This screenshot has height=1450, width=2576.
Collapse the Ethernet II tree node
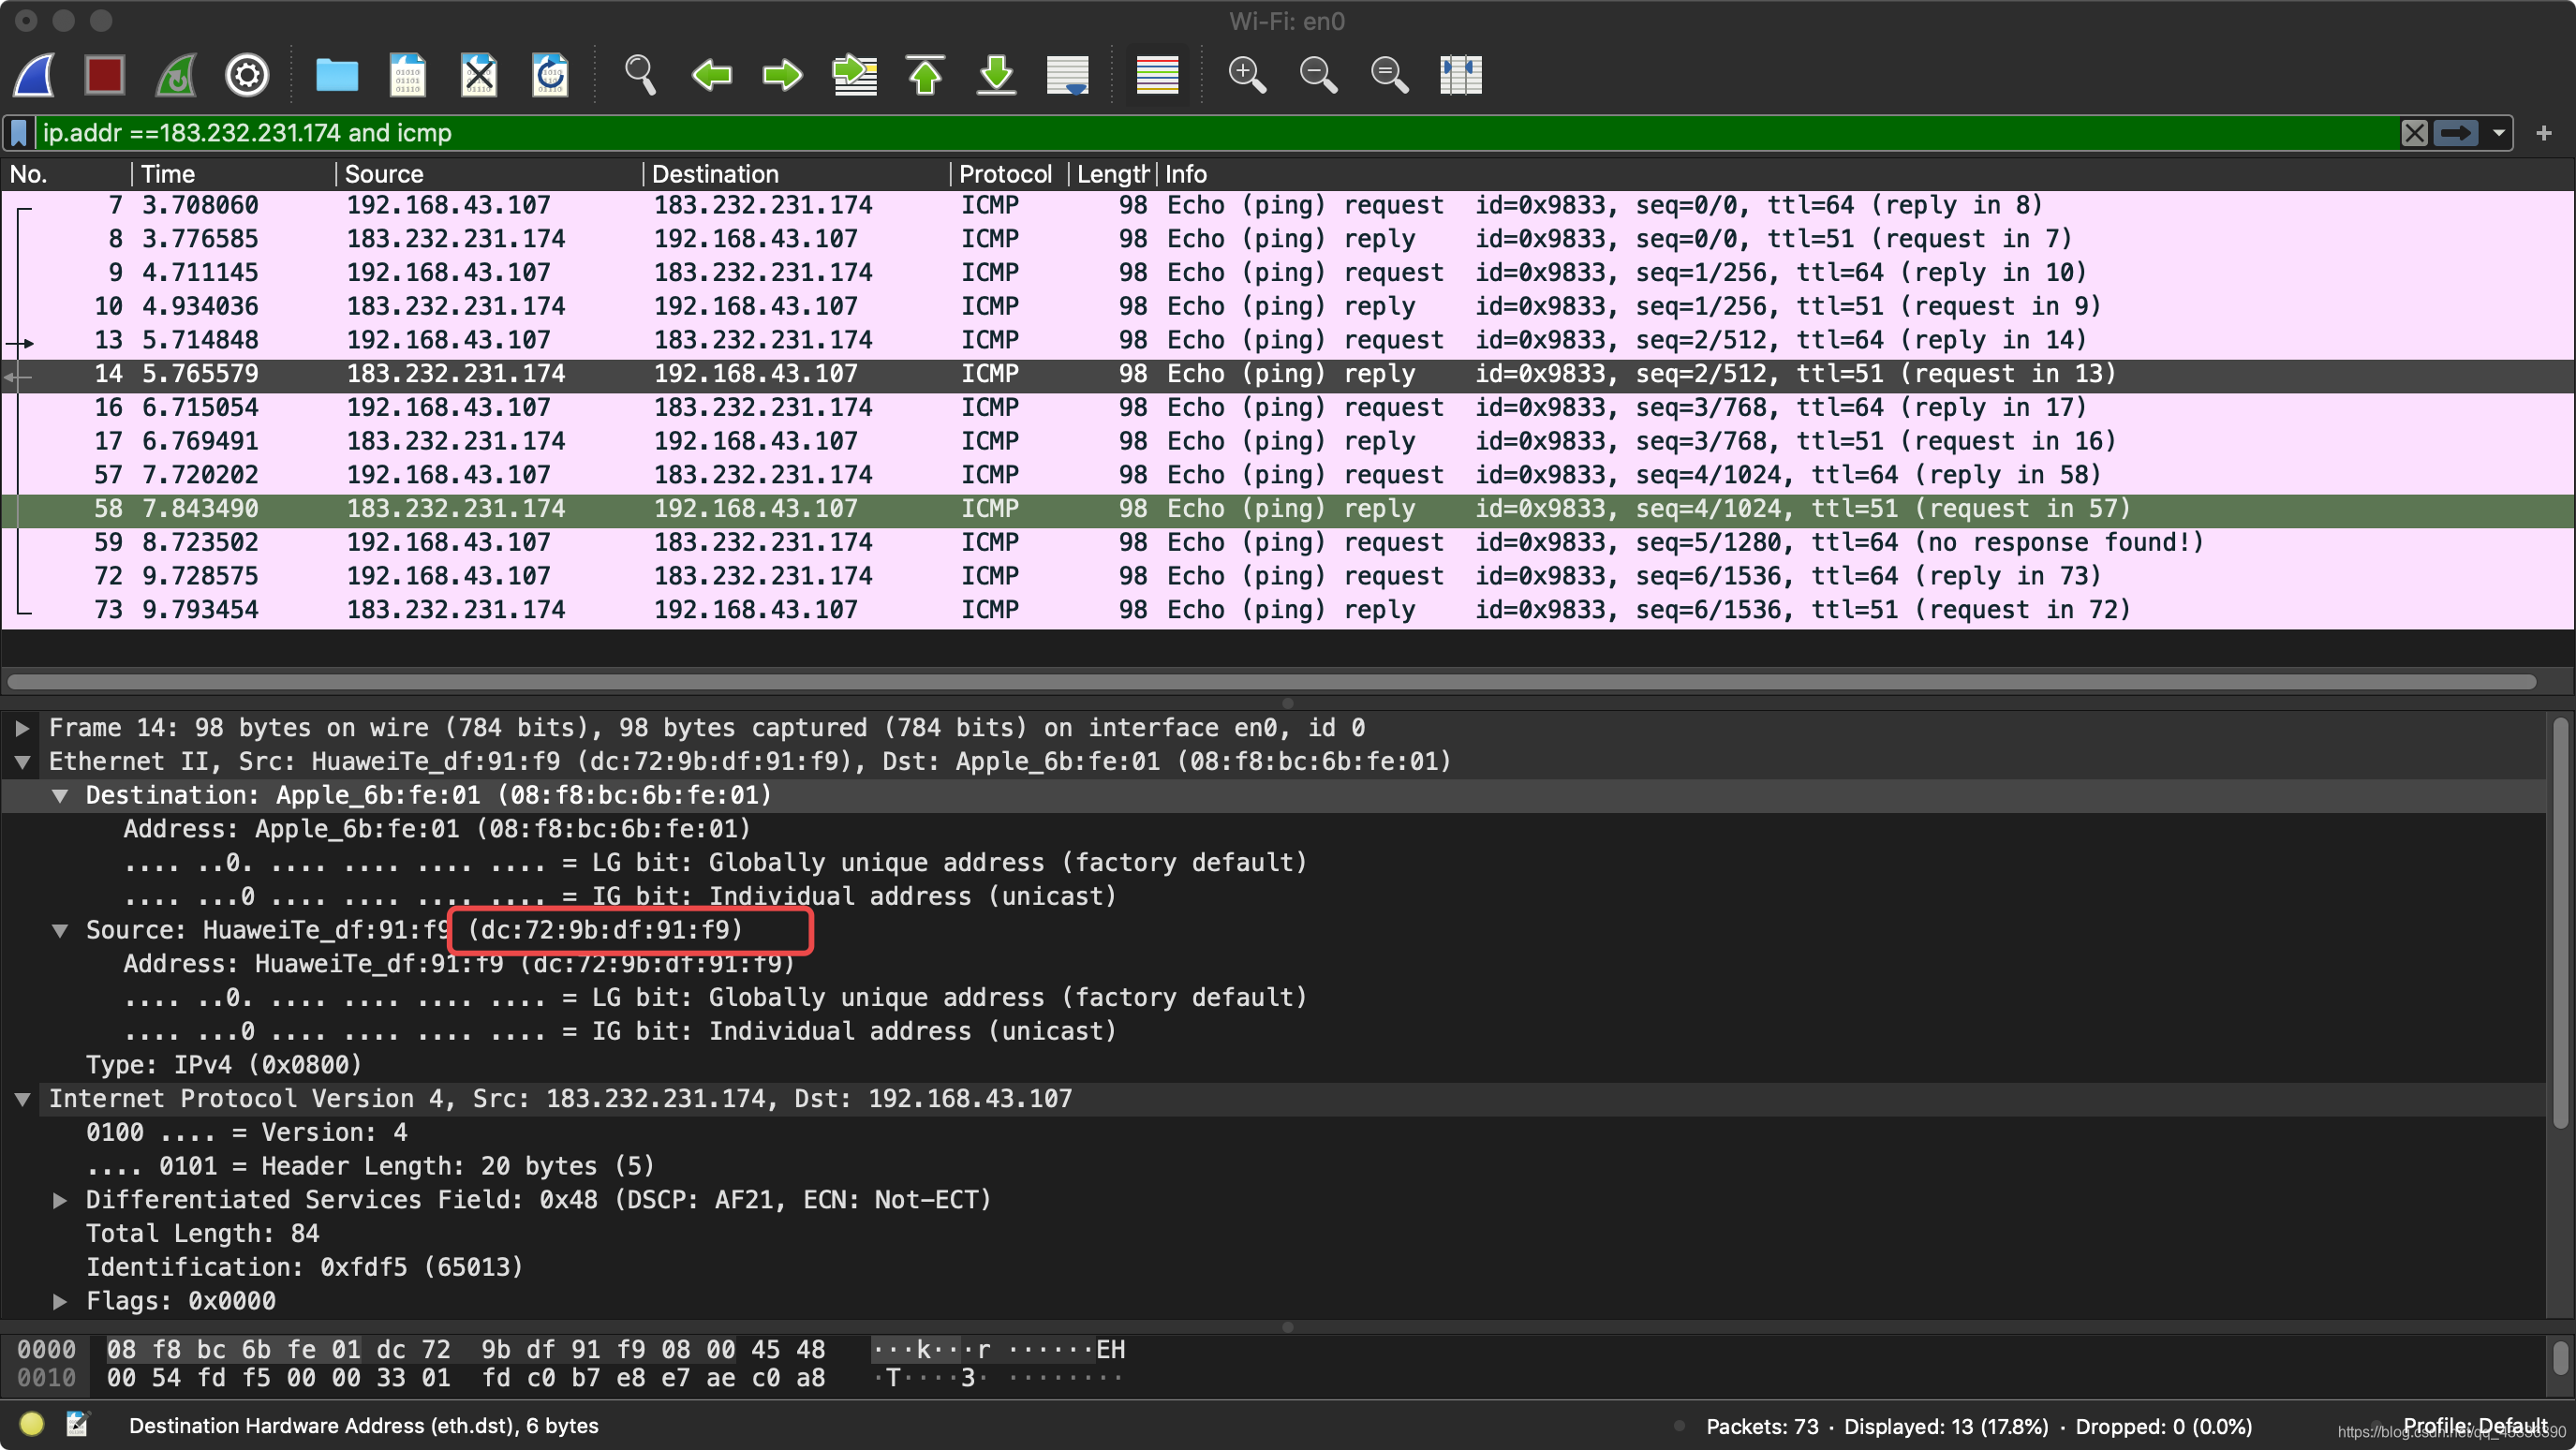coord(22,762)
